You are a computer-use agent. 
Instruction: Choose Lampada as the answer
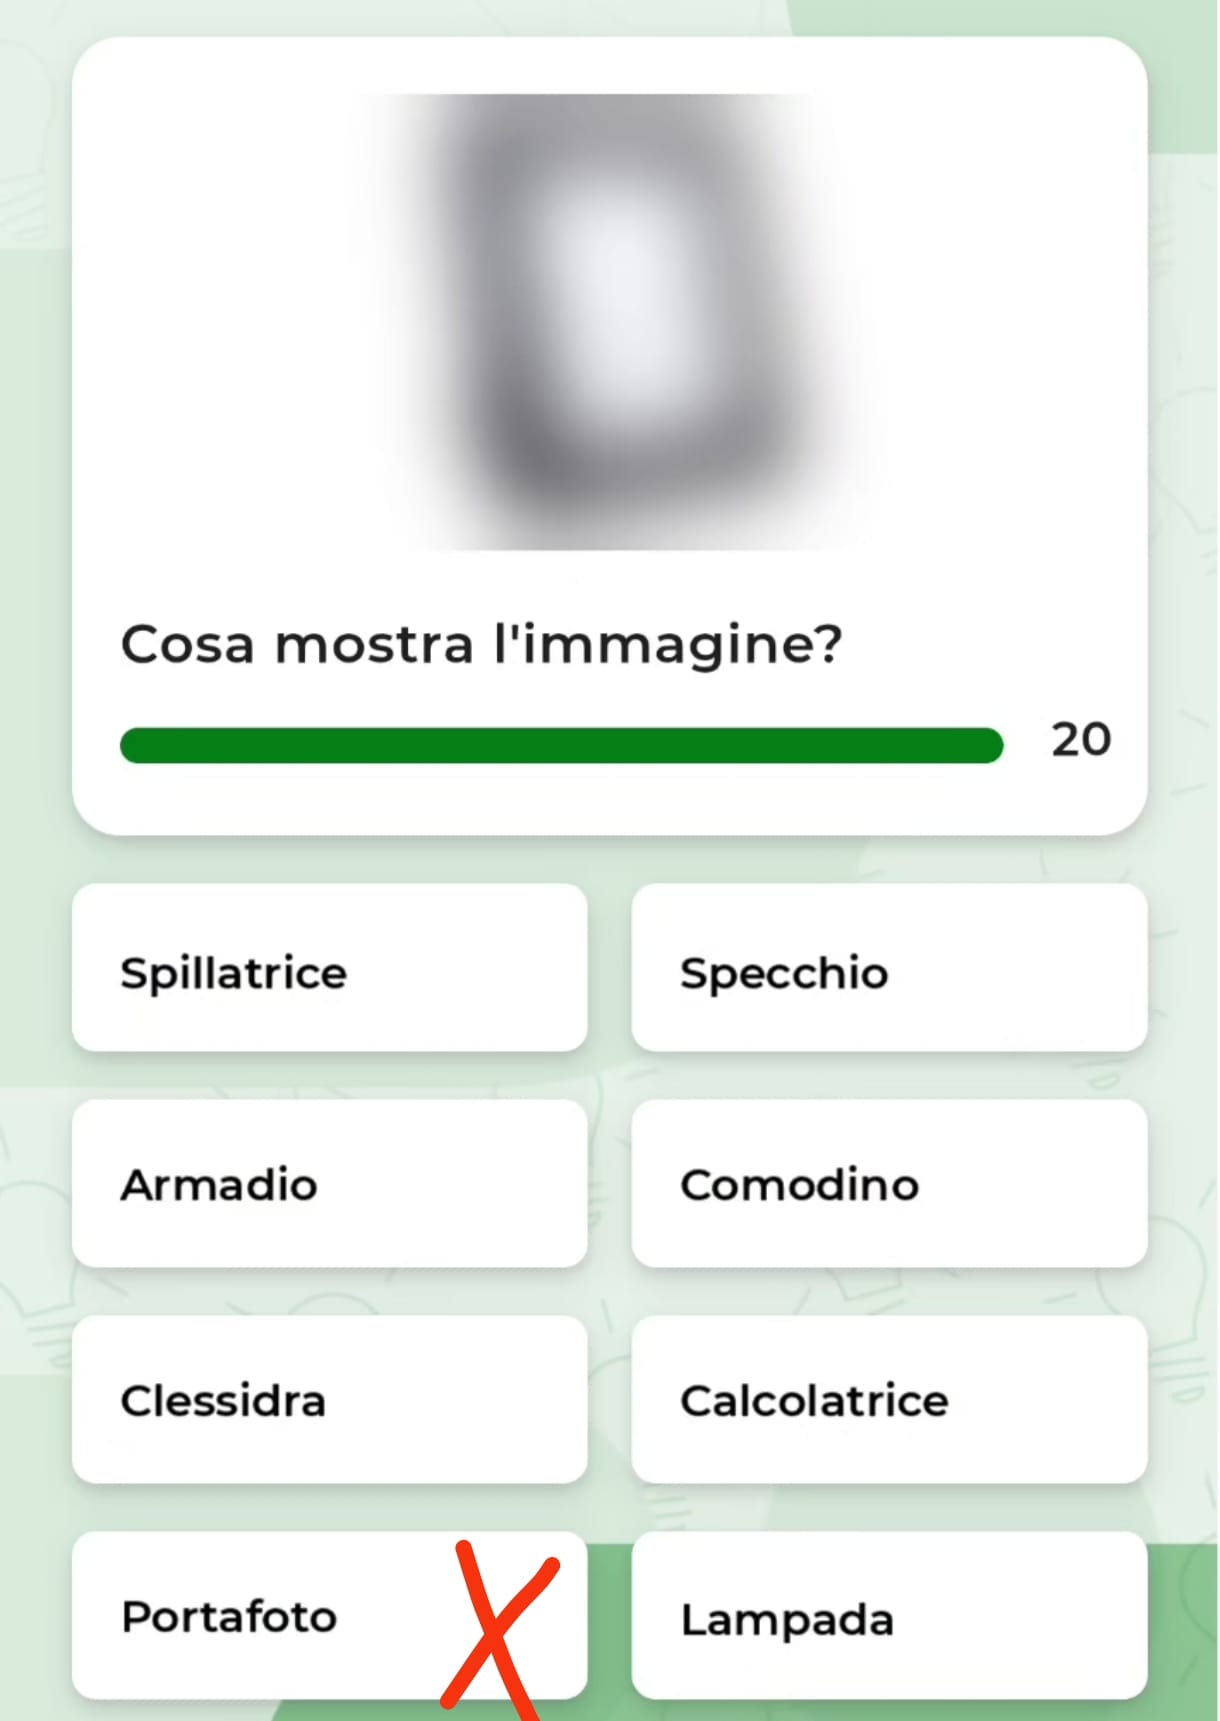click(889, 1615)
